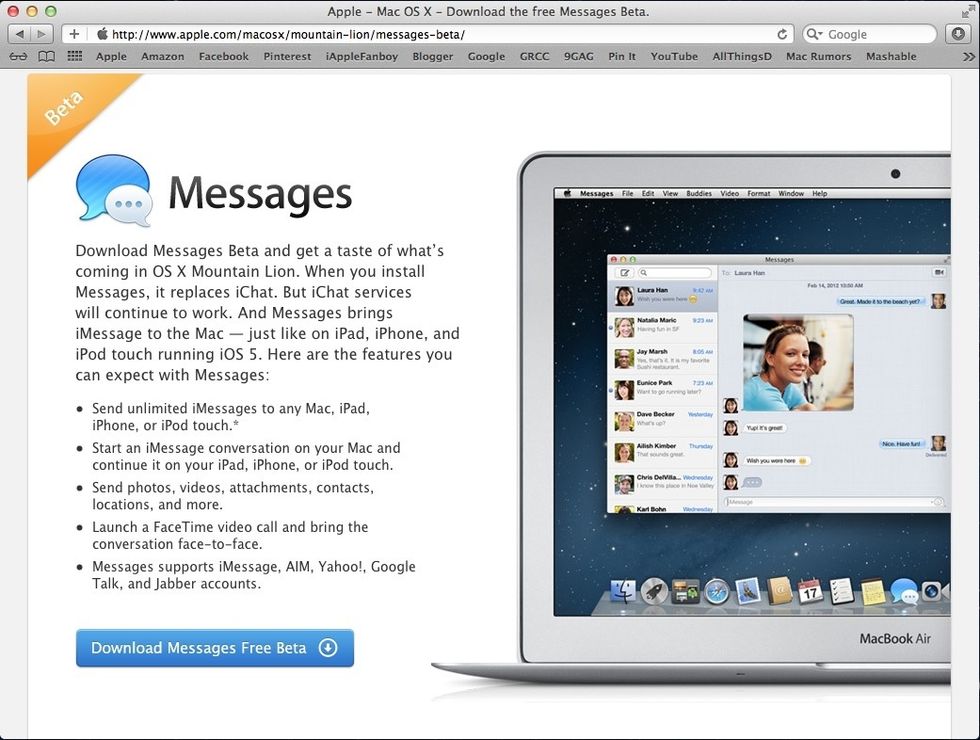
Task: Click the reload icon in the address bar
Action: pyautogui.click(x=782, y=33)
